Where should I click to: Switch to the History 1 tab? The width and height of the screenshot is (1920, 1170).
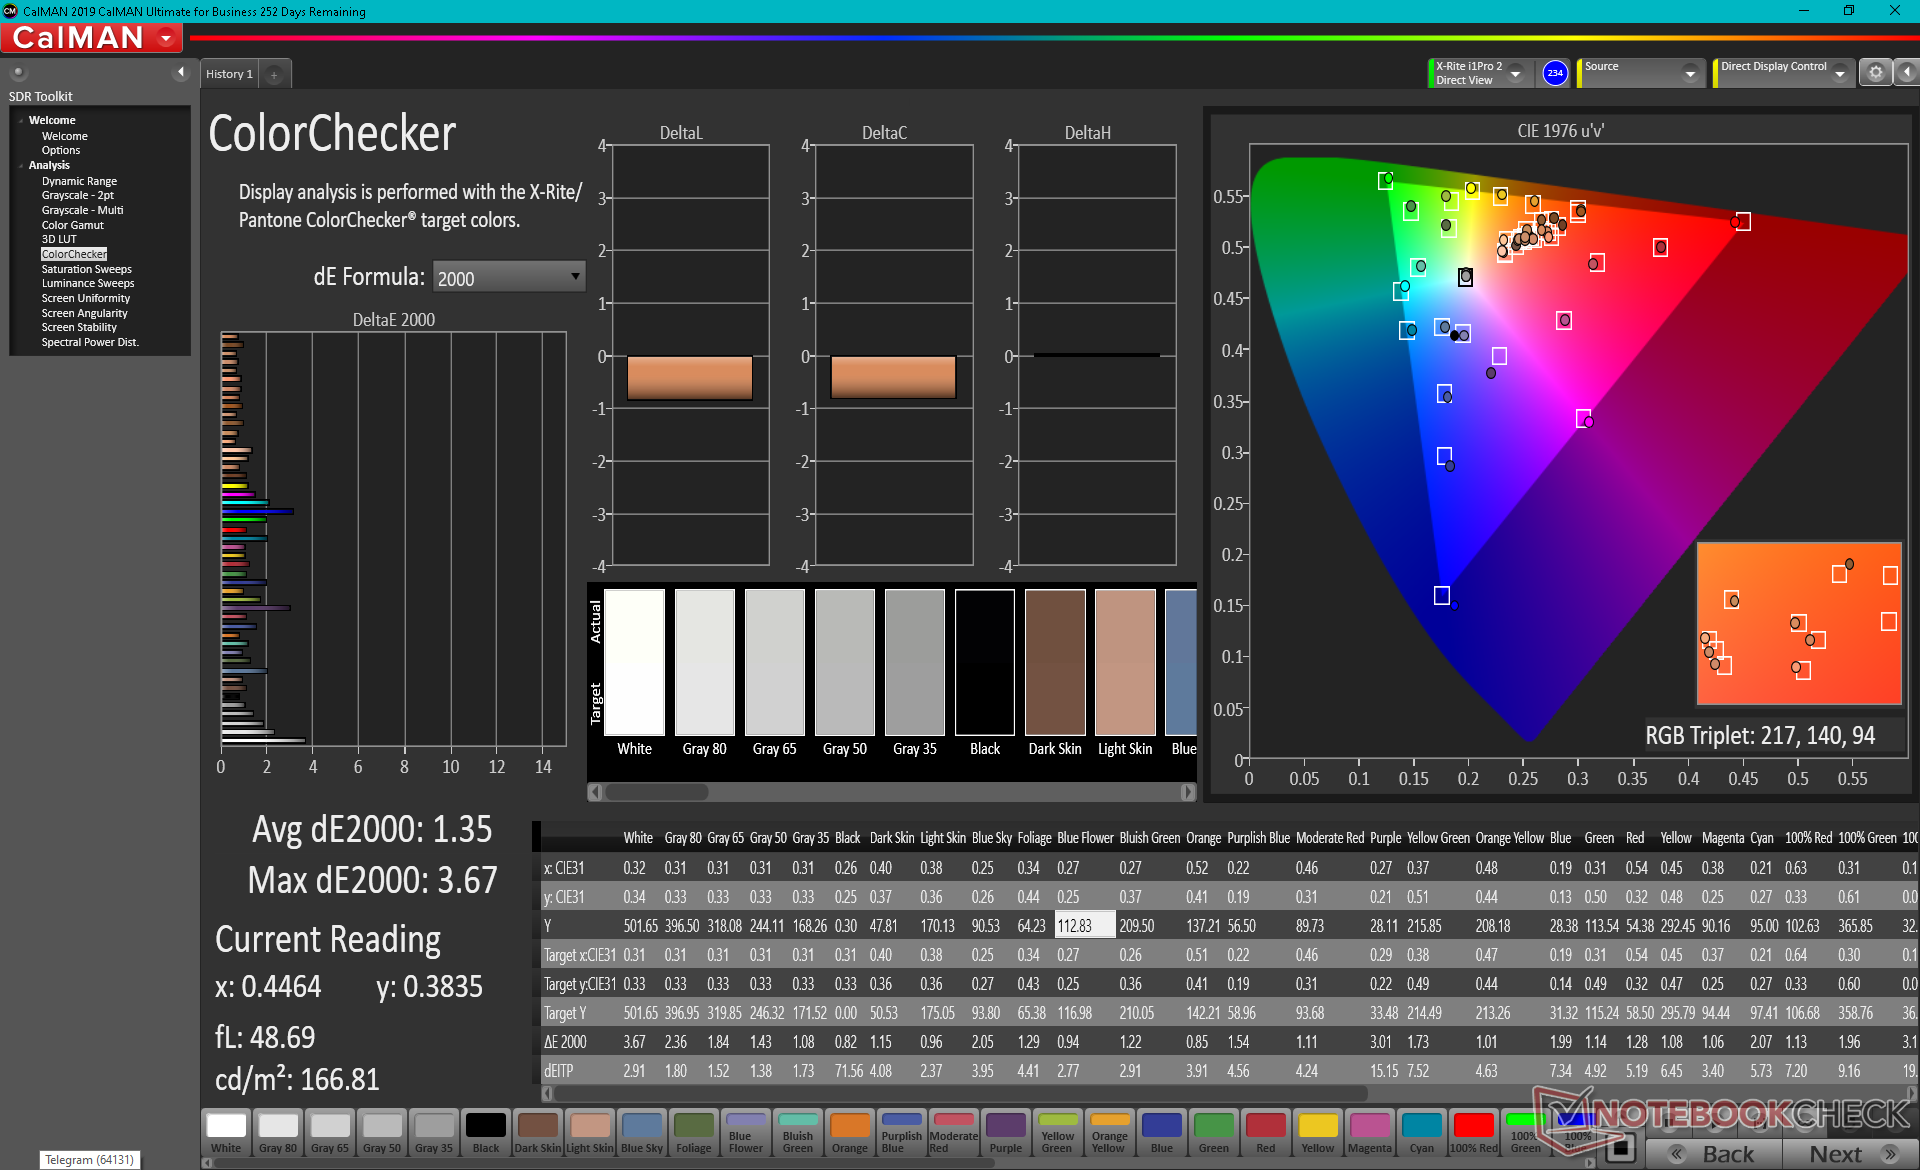[x=229, y=74]
